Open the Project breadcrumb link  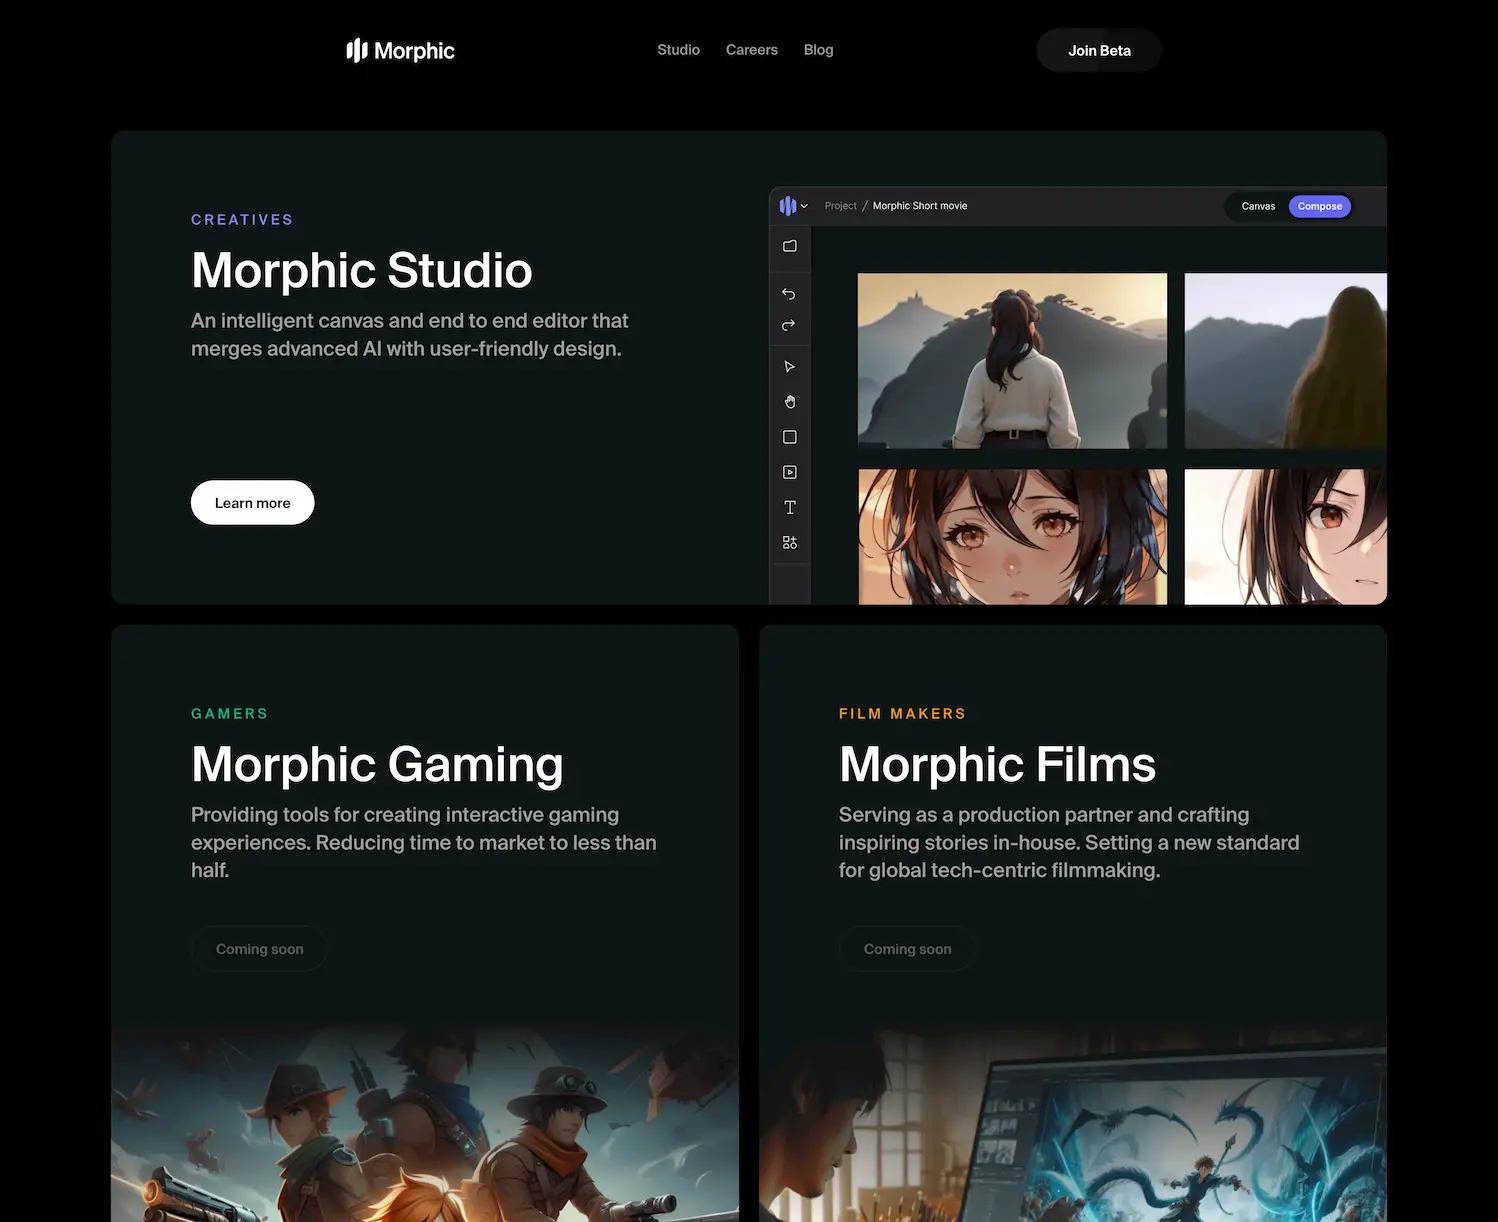point(840,206)
